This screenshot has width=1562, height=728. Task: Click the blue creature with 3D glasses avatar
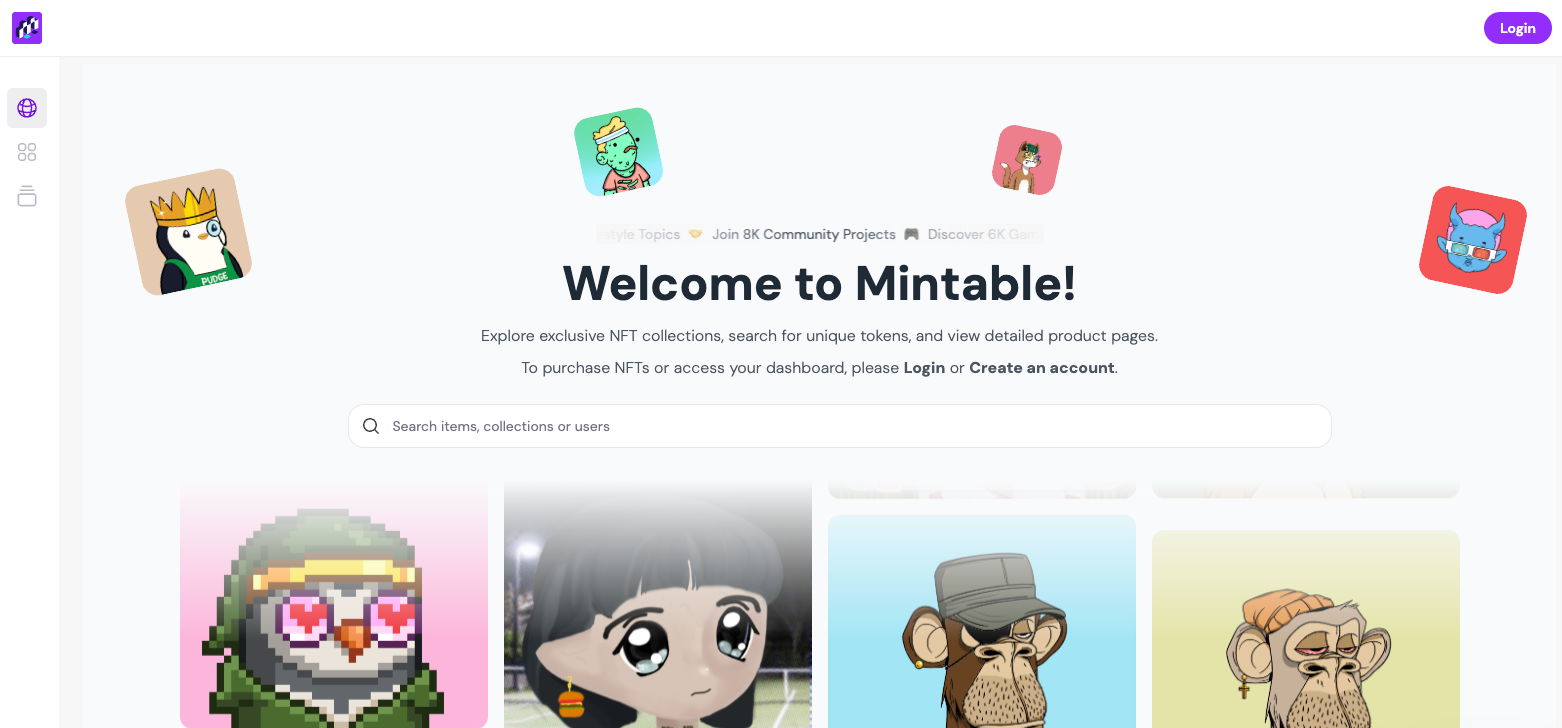(x=1473, y=240)
